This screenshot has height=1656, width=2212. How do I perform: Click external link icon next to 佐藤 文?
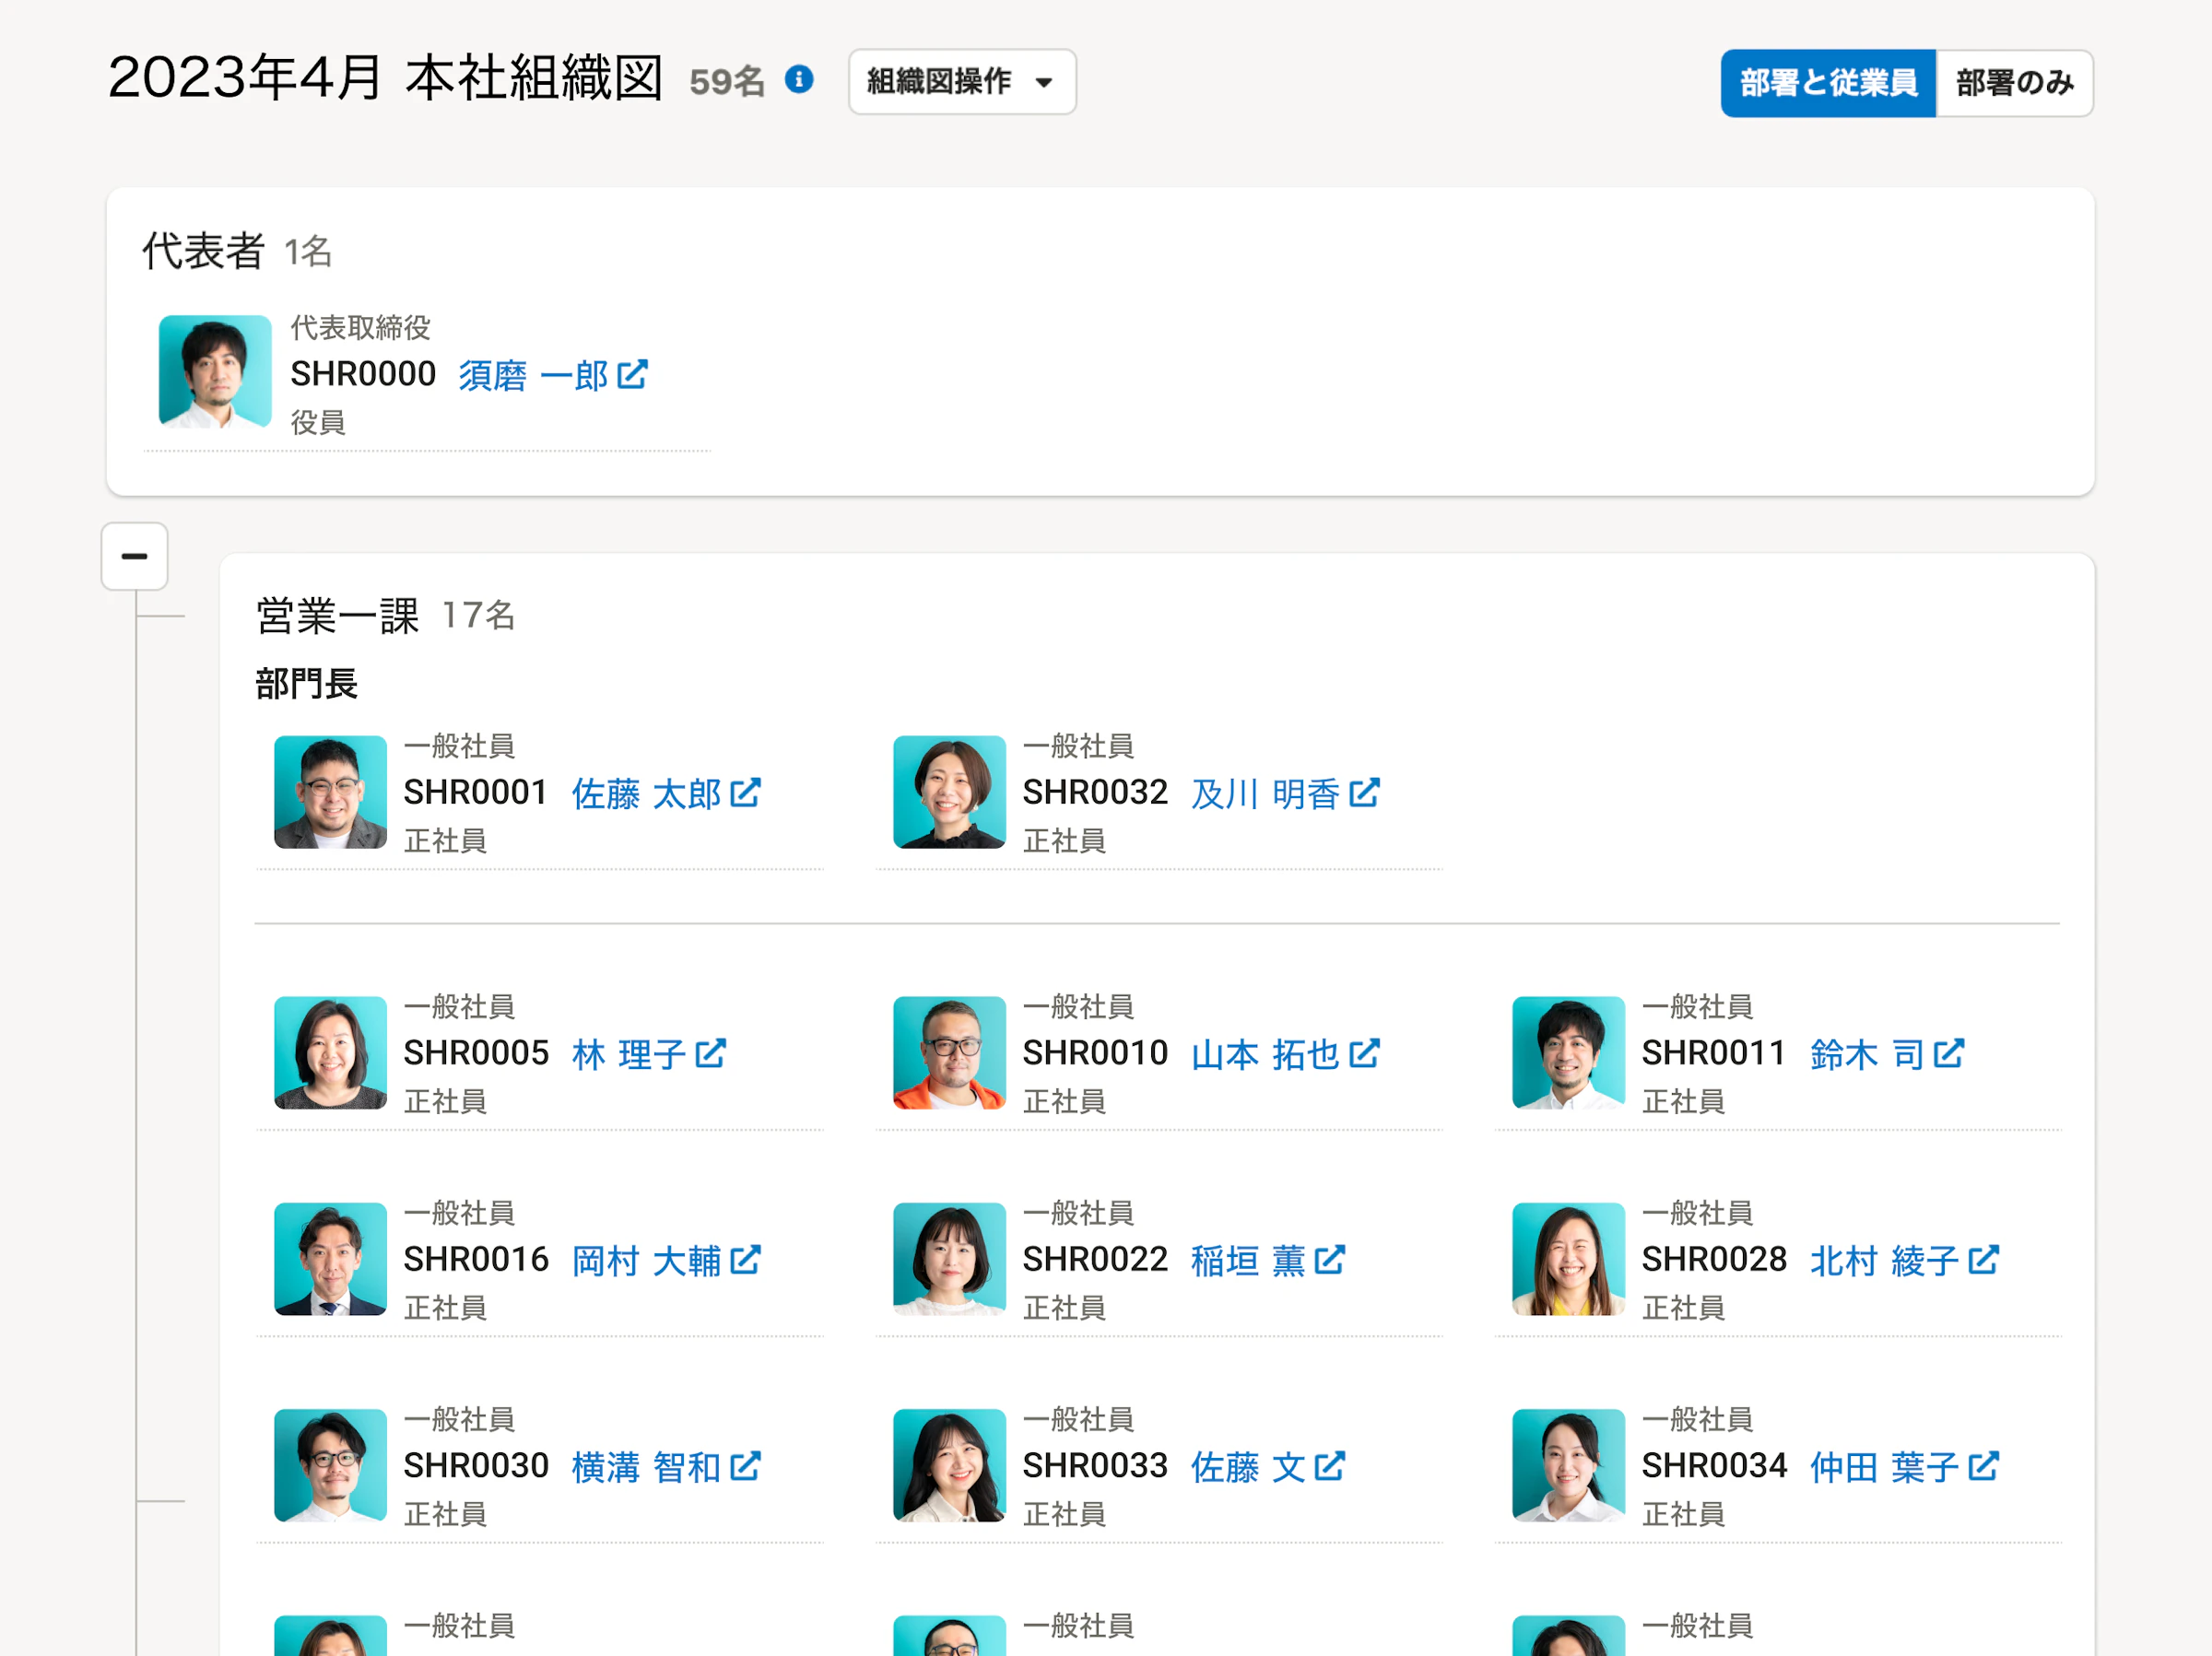(1329, 1466)
